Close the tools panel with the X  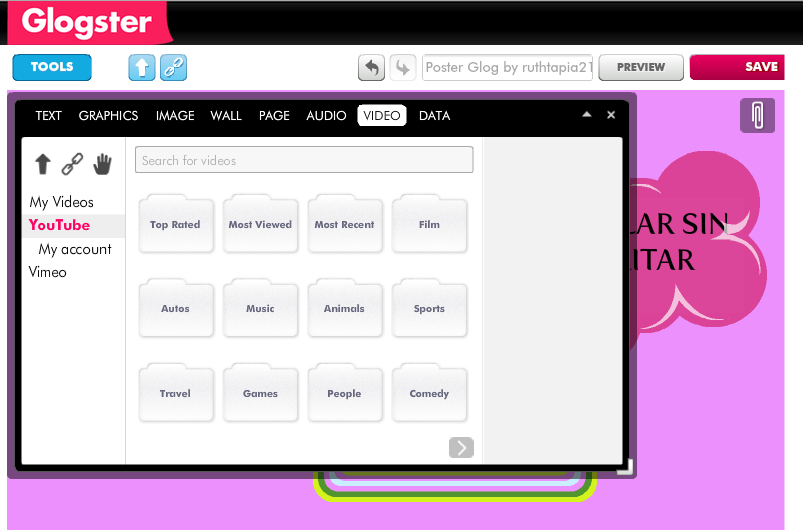coord(611,115)
